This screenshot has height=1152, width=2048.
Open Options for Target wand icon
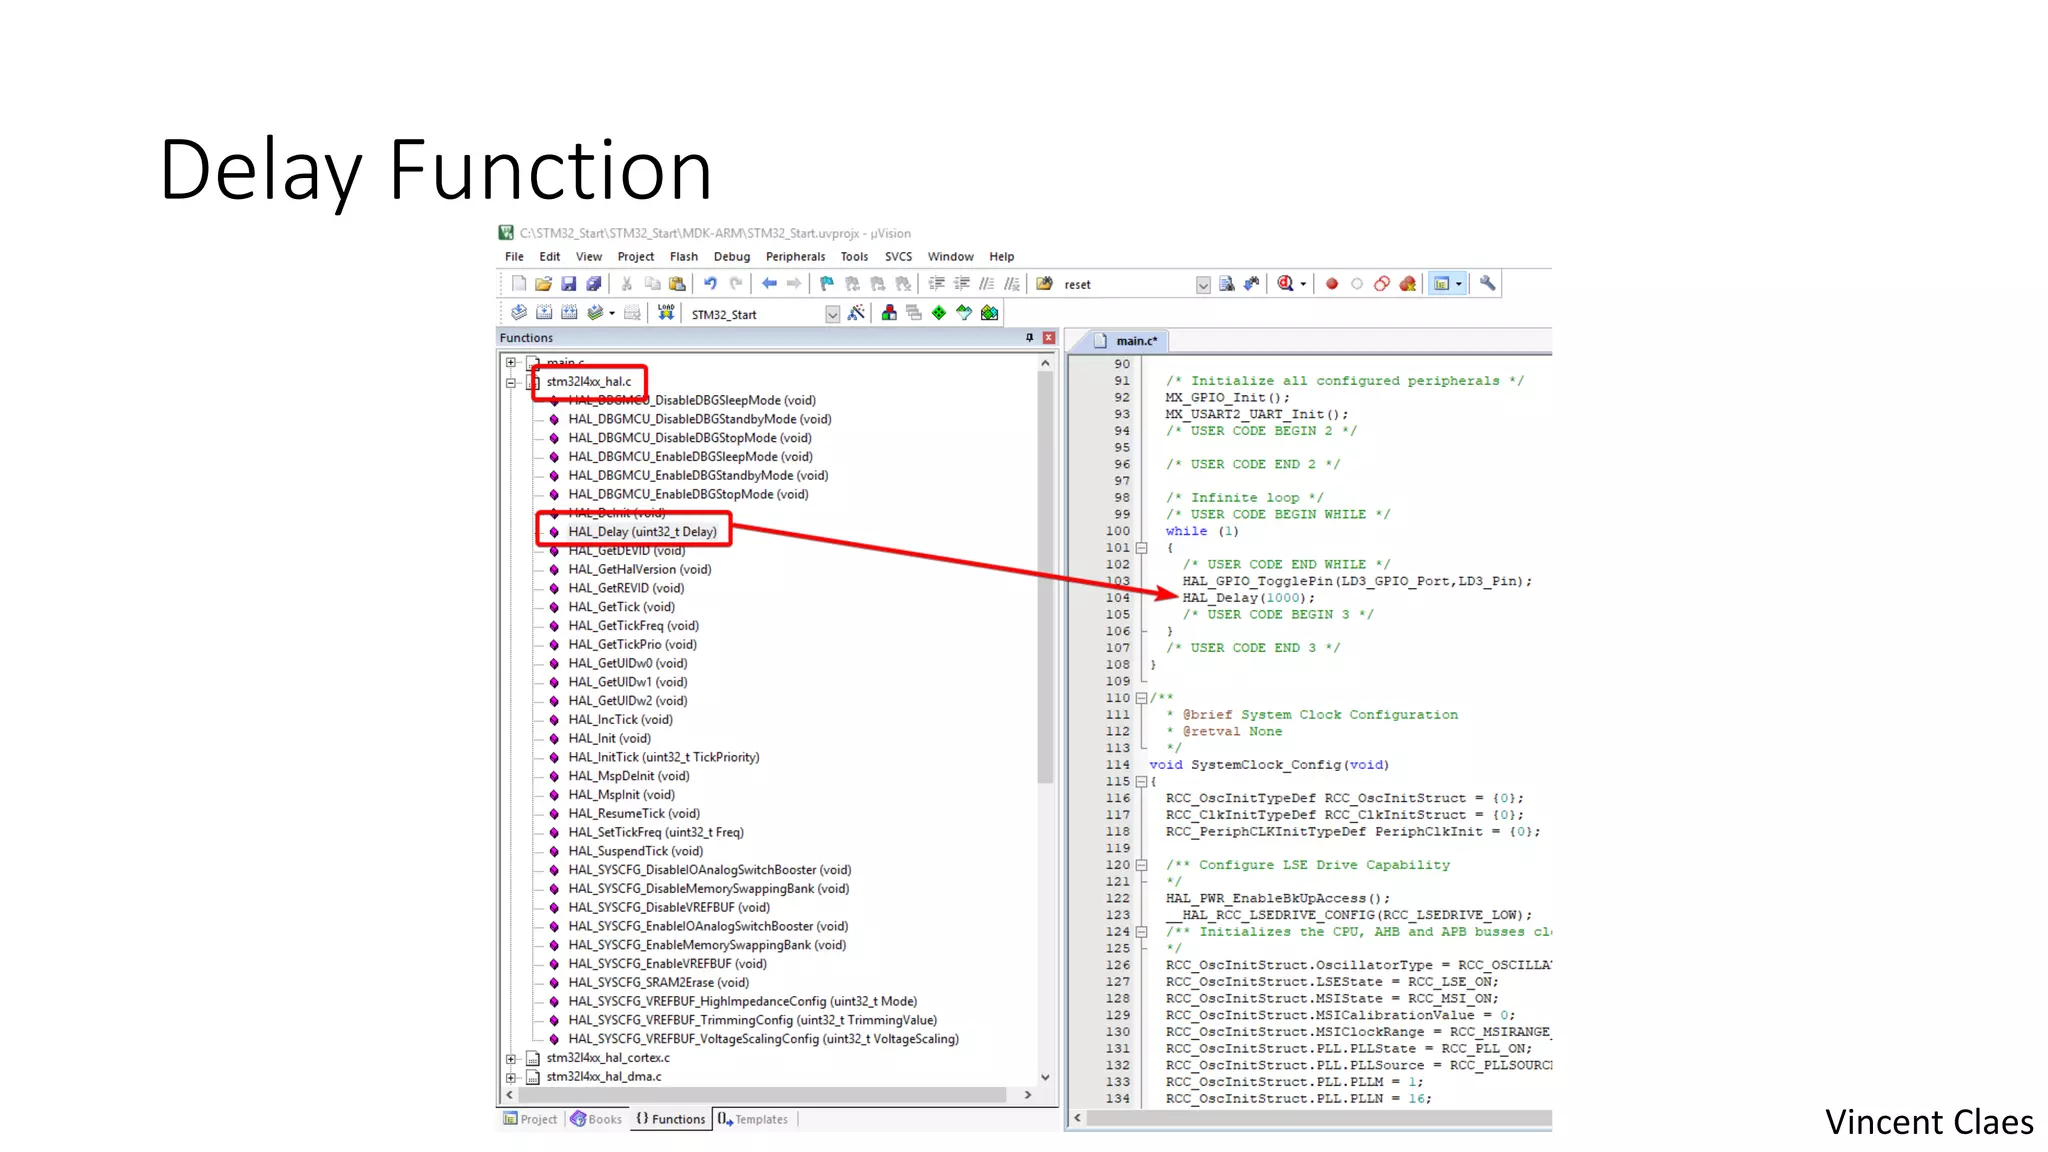(x=856, y=313)
